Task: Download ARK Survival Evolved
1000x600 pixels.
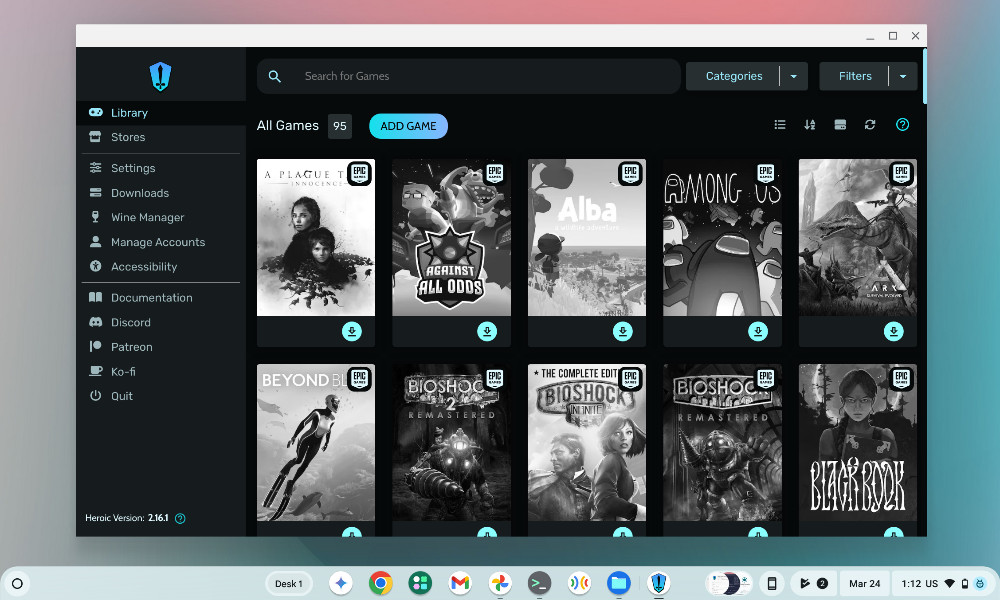Action: click(x=893, y=332)
